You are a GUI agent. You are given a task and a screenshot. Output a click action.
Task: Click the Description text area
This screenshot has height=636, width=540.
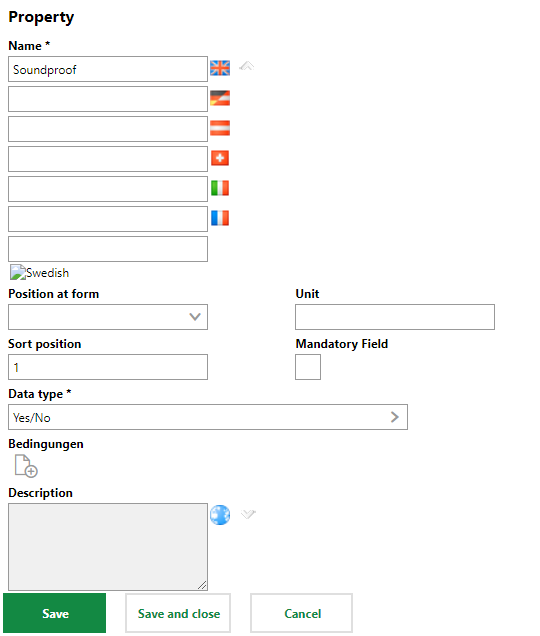(x=108, y=547)
